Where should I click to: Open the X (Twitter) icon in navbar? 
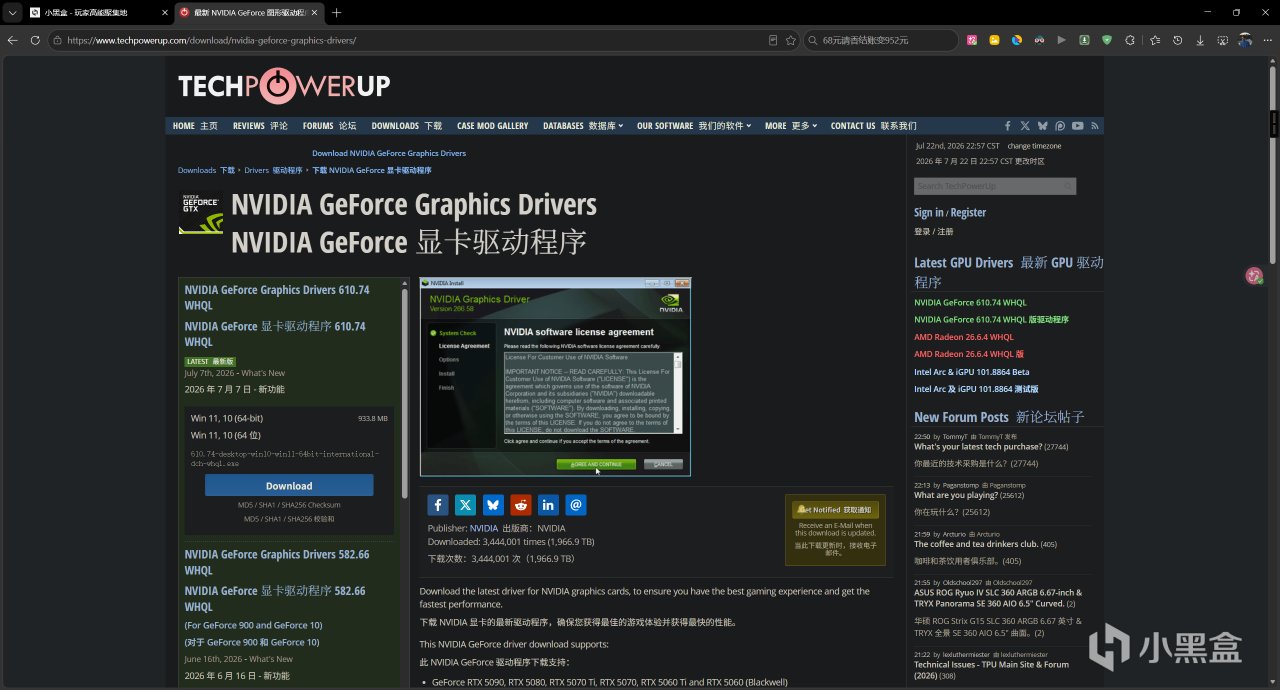[1025, 126]
